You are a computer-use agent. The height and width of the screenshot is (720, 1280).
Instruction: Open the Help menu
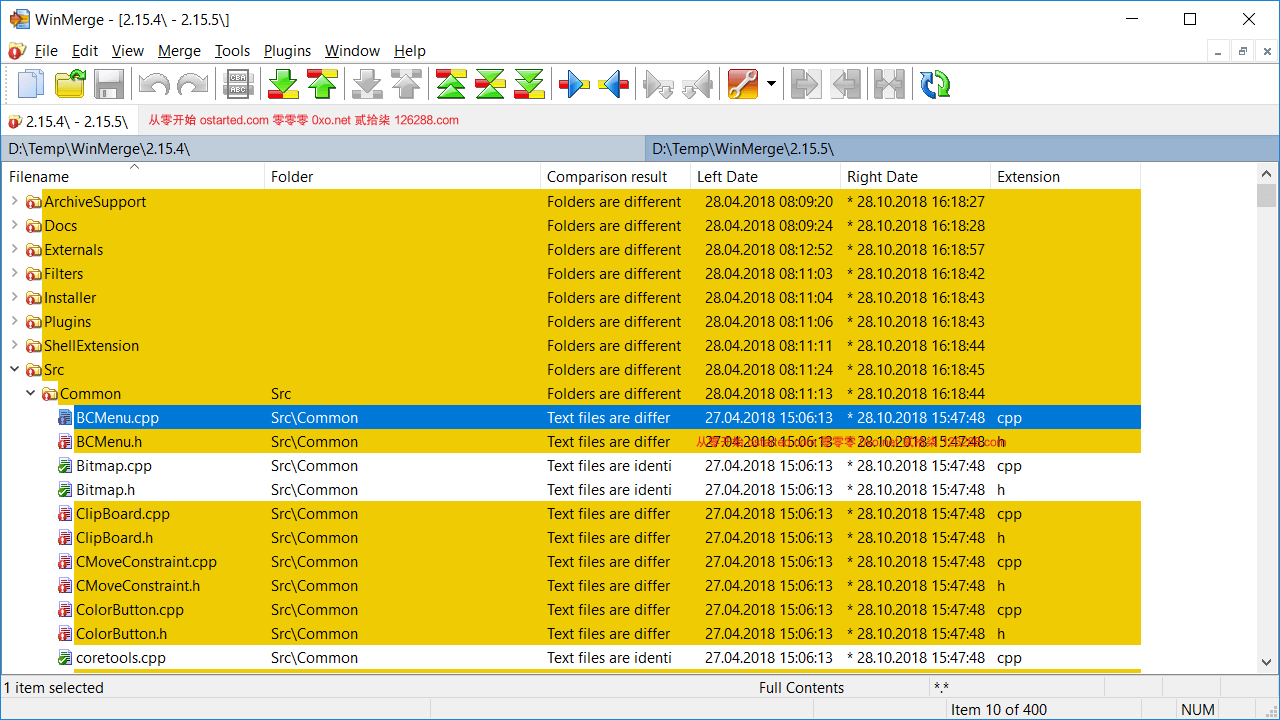pyautogui.click(x=410, y=51)
